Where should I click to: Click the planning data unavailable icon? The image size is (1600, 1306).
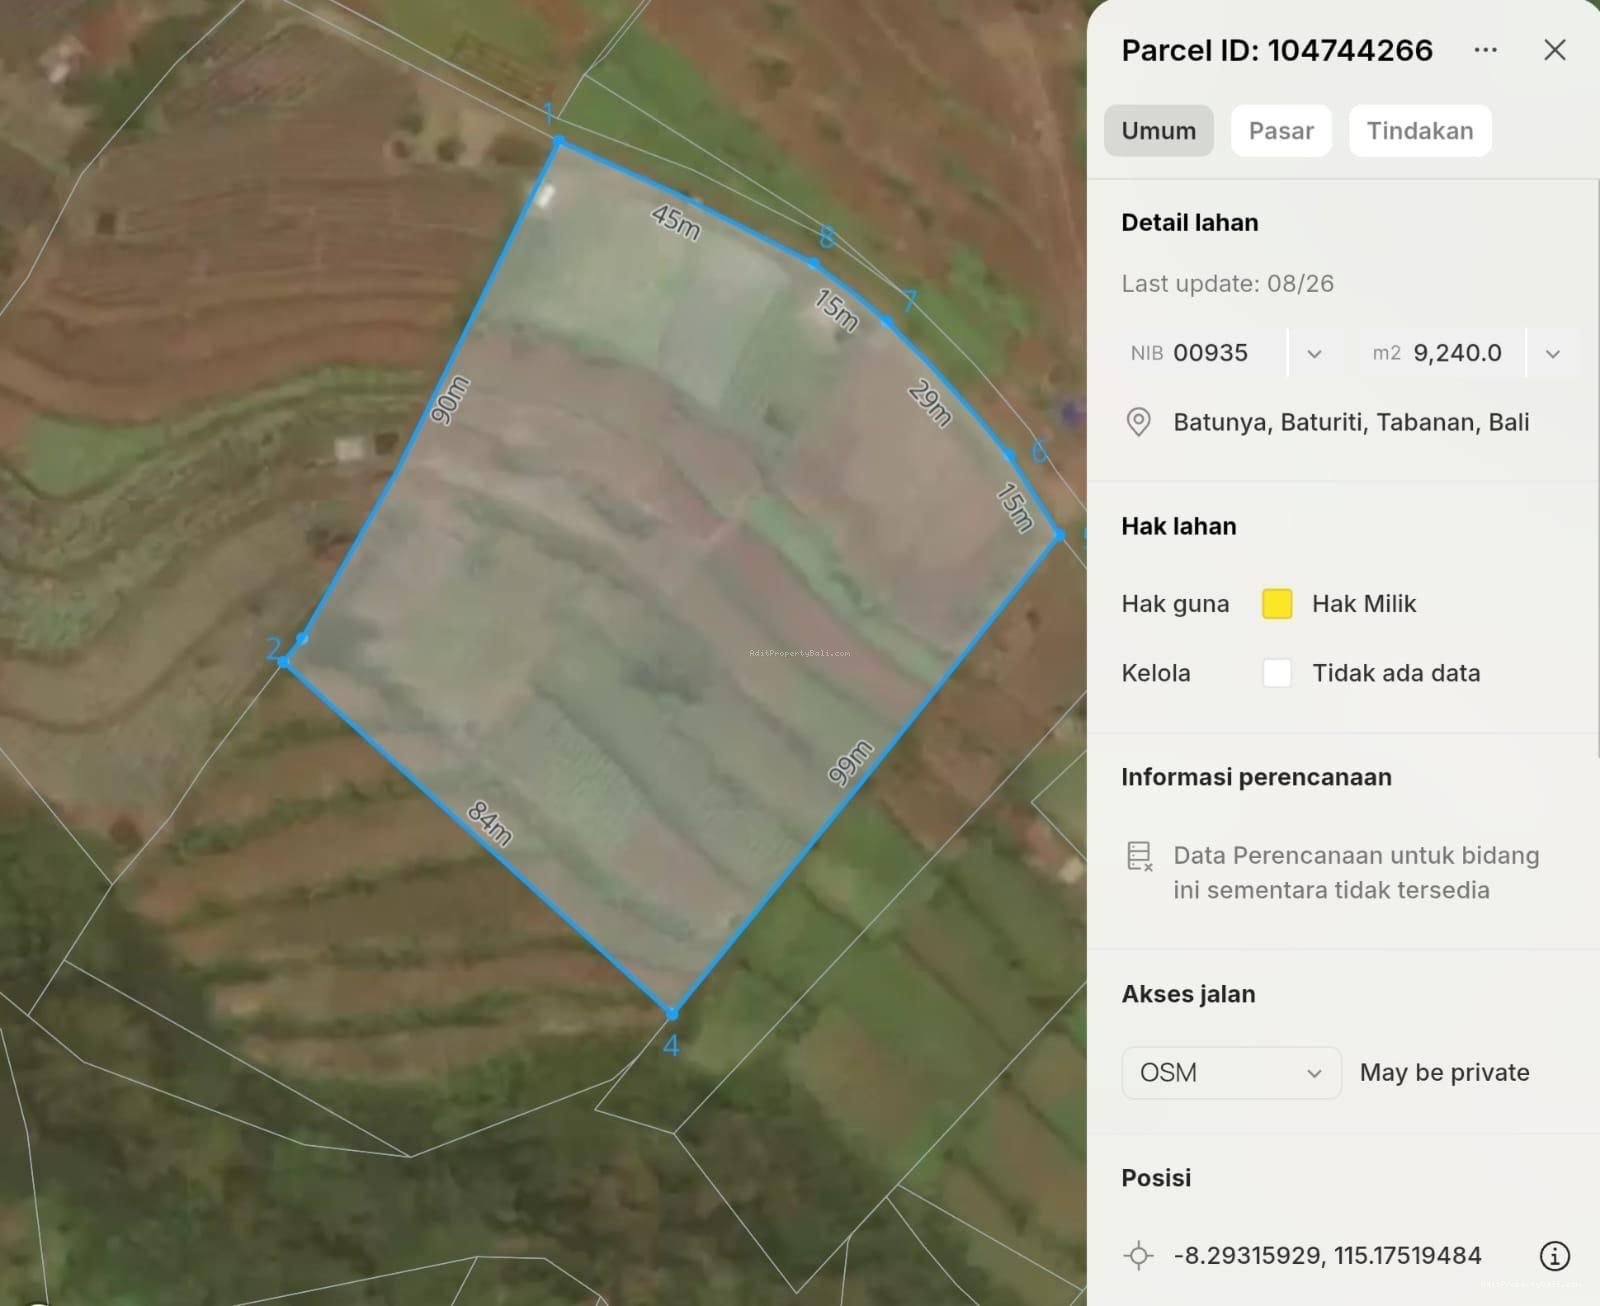tap(1140, 856)
